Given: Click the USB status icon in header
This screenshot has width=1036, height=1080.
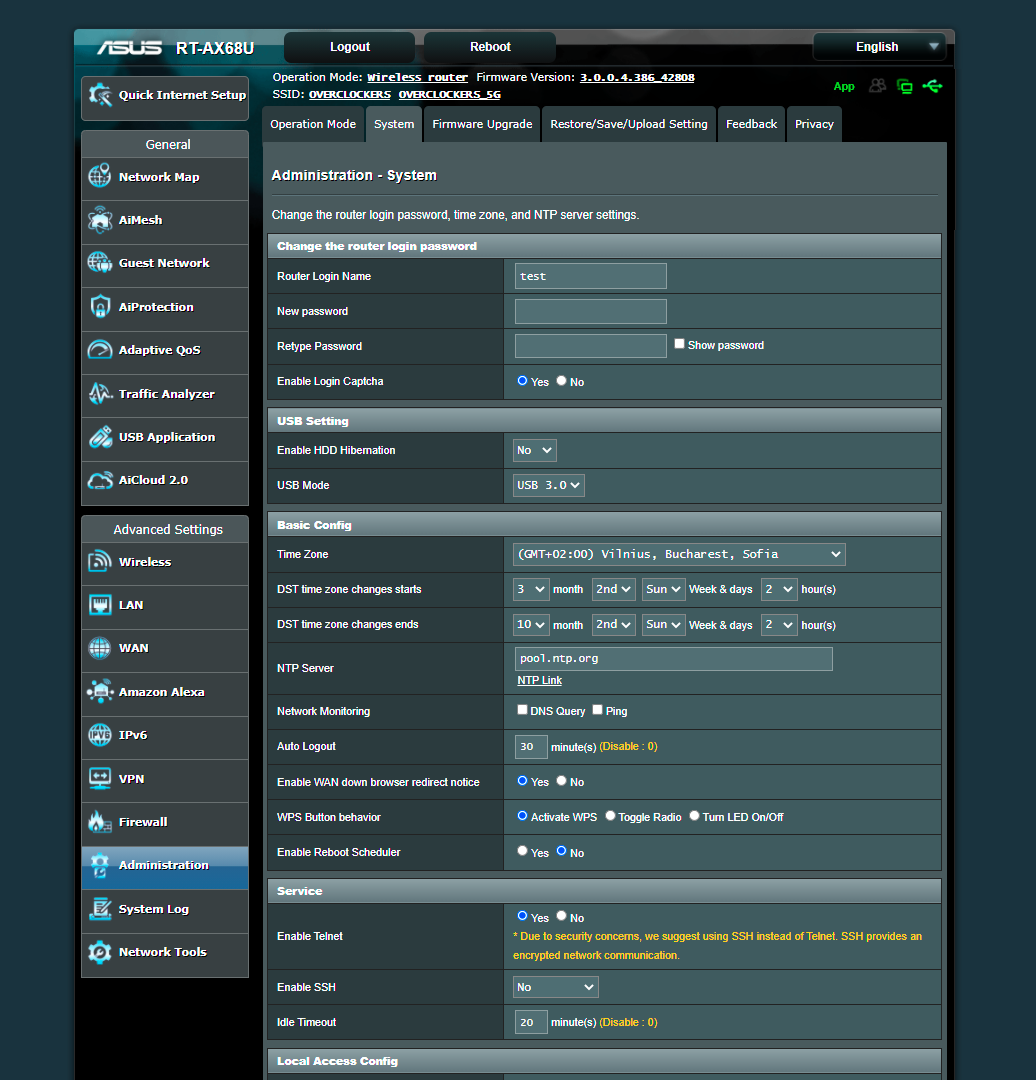Looking at the screenshot, I should pos(932,86).
